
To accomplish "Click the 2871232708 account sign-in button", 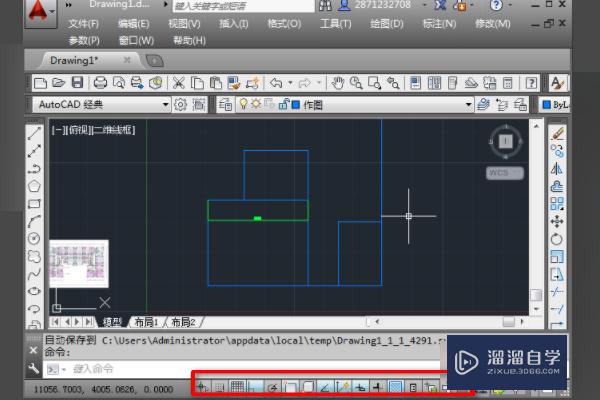I will tap(374, 5).
